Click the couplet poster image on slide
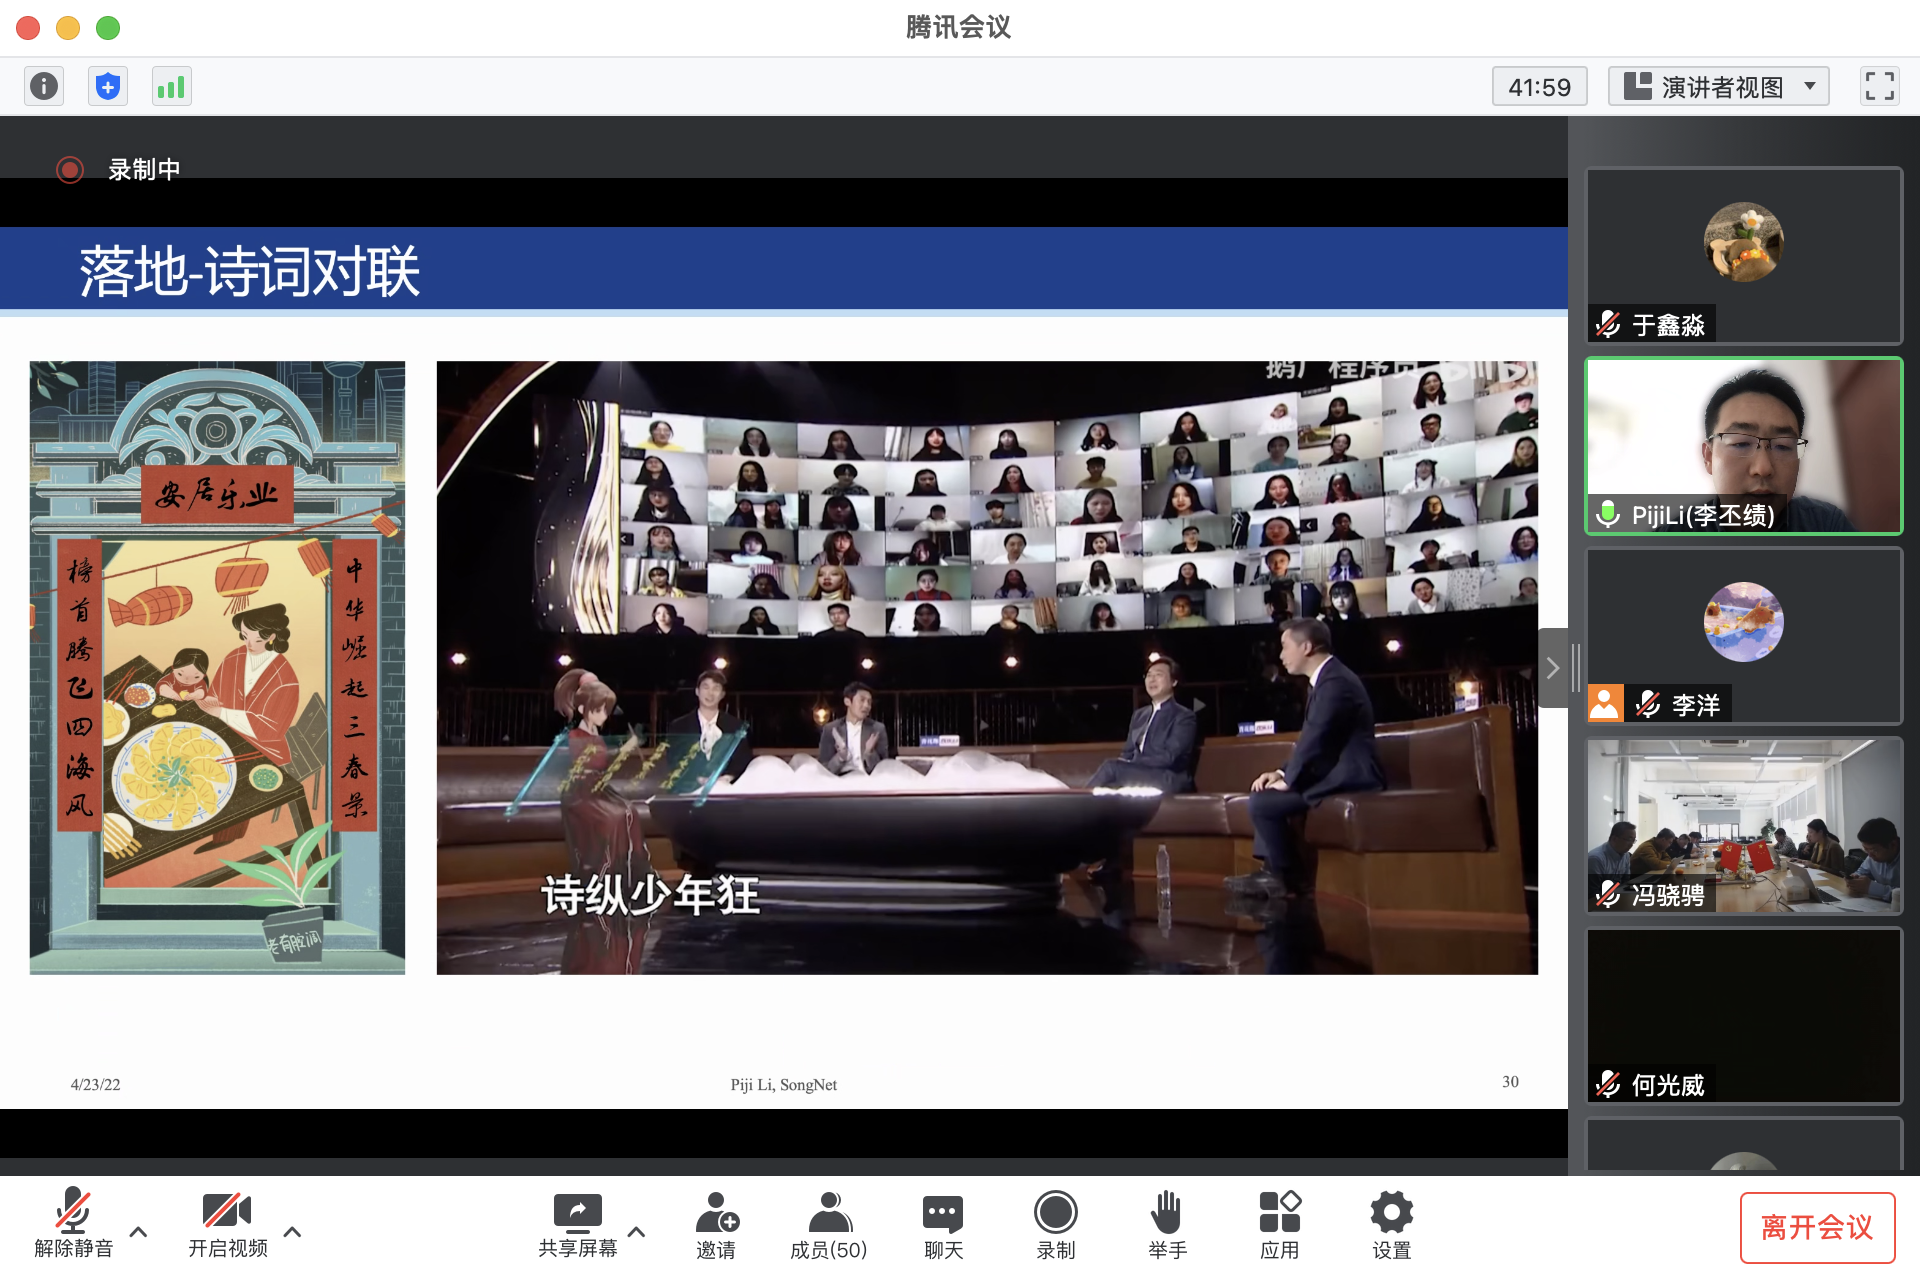 pos(217,667)
